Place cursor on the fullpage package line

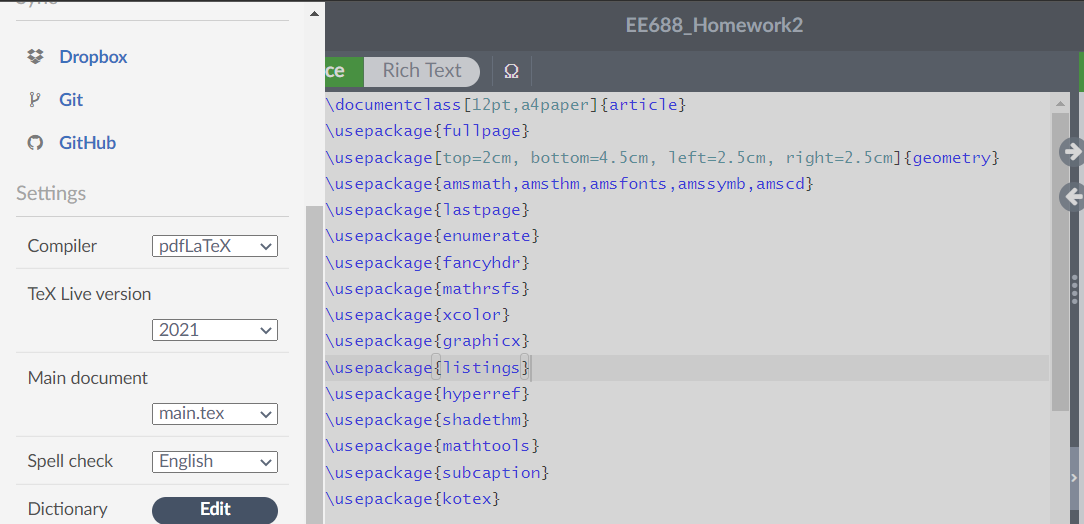[x=427, y=131]
